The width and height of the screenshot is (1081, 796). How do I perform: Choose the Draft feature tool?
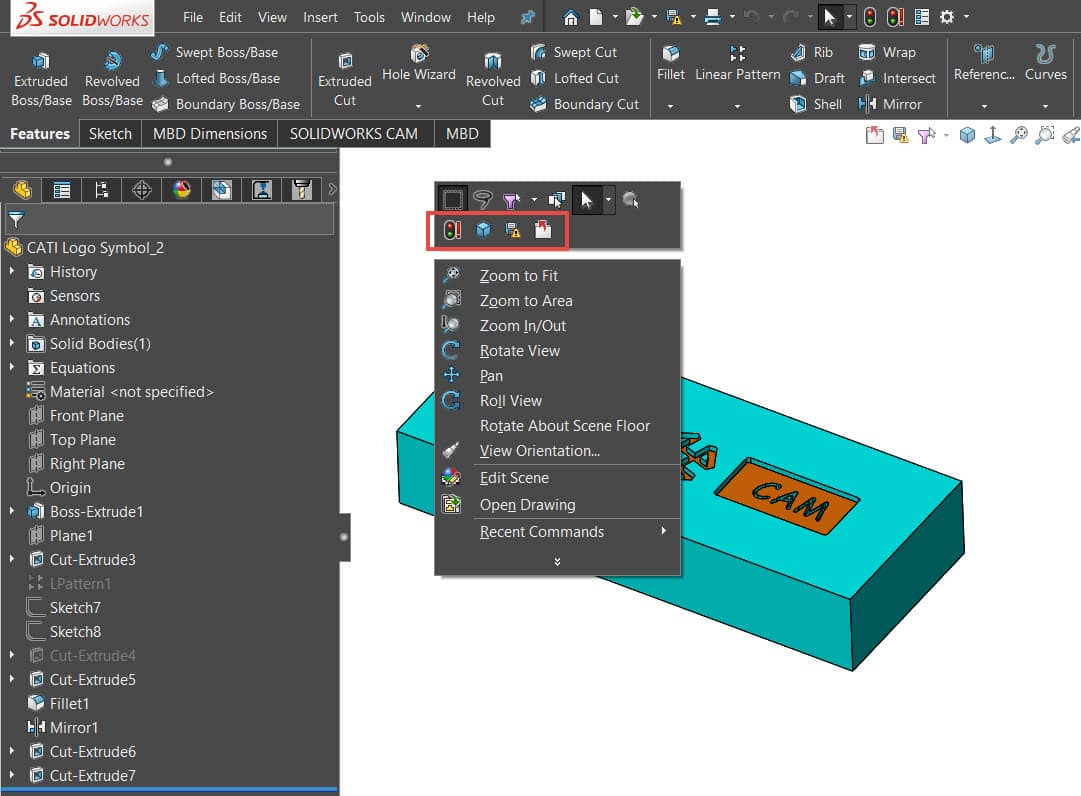click(817, 79)
